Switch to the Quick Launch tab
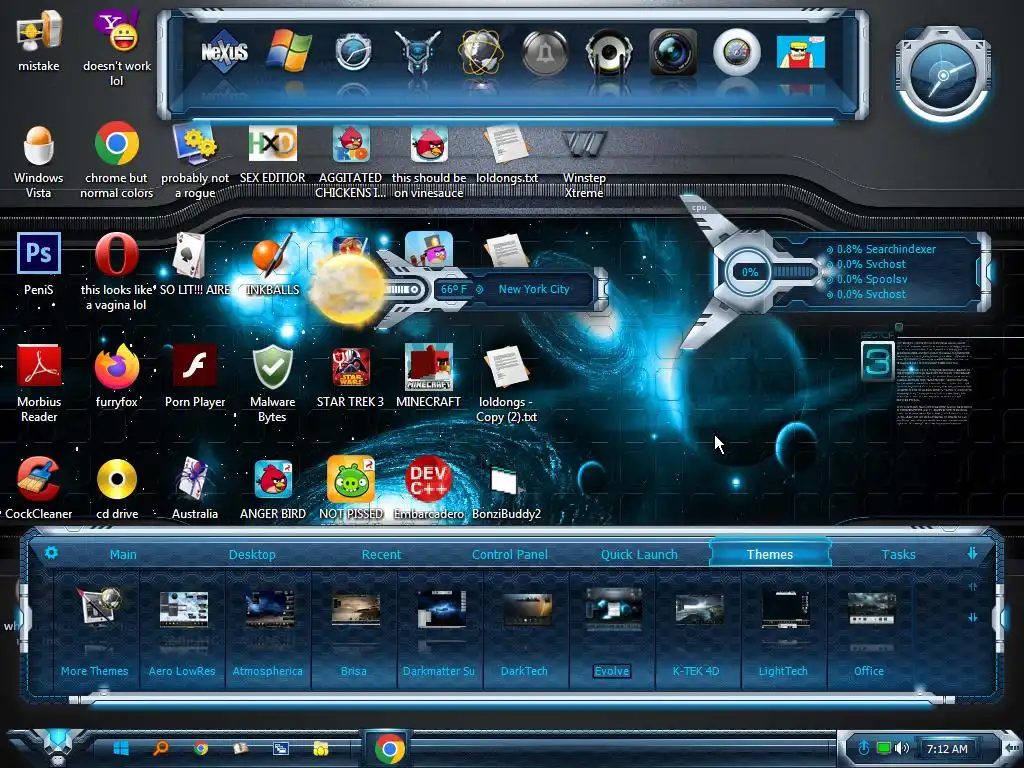The width and height of the screenshot is (1024, 768). 639,554
